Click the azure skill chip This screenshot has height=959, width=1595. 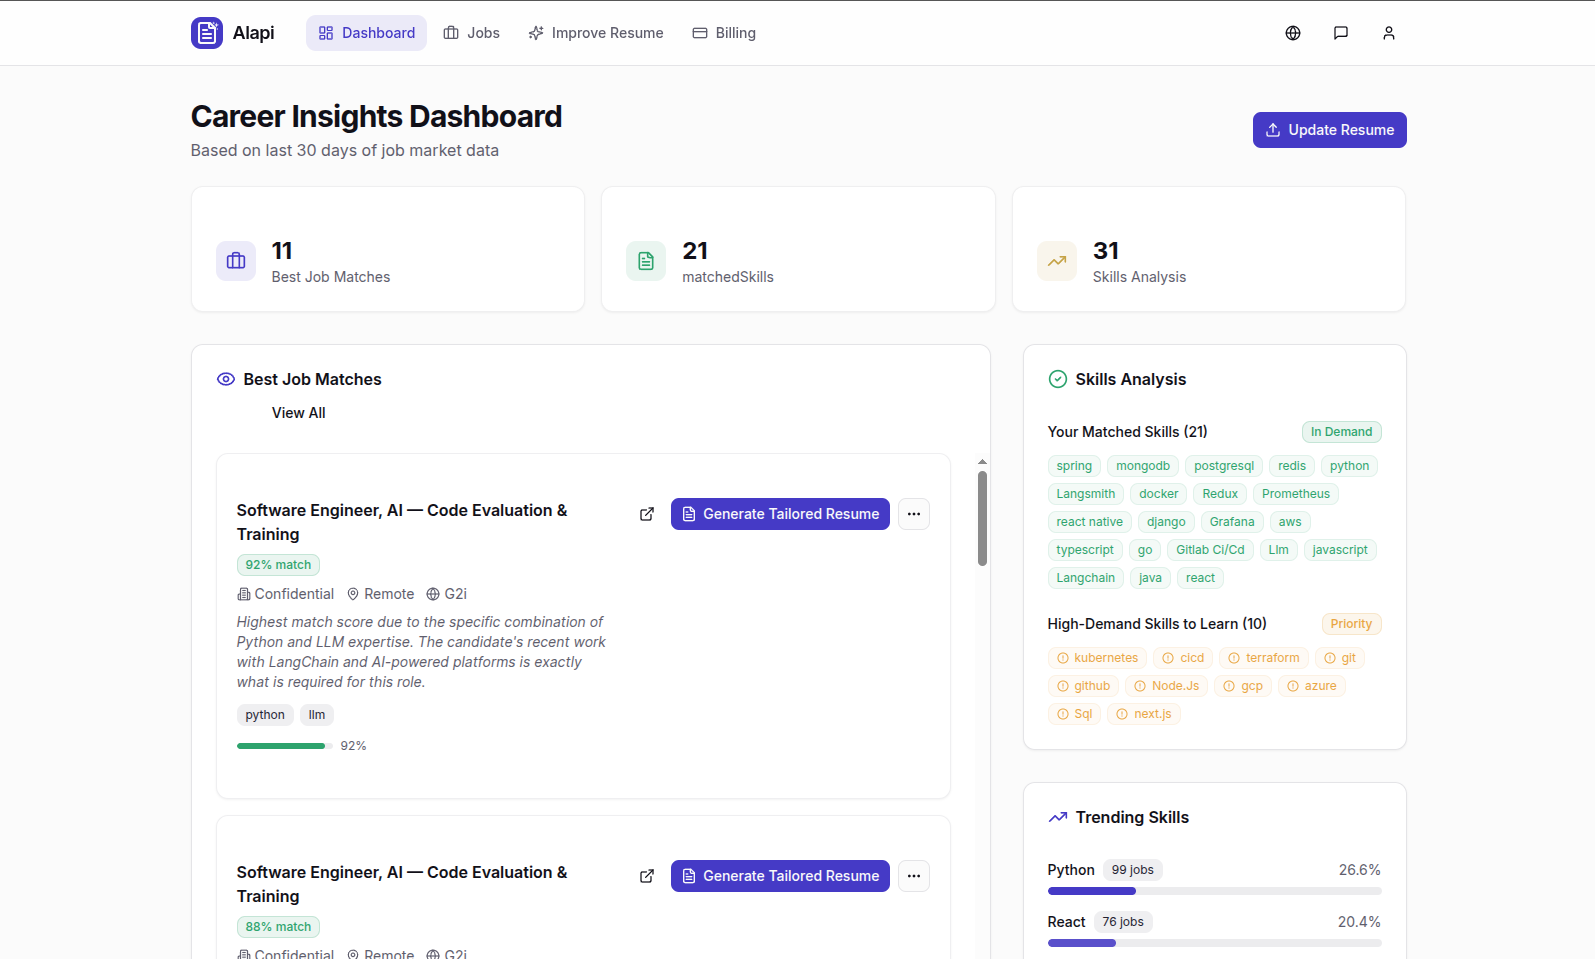[1311, 686]
